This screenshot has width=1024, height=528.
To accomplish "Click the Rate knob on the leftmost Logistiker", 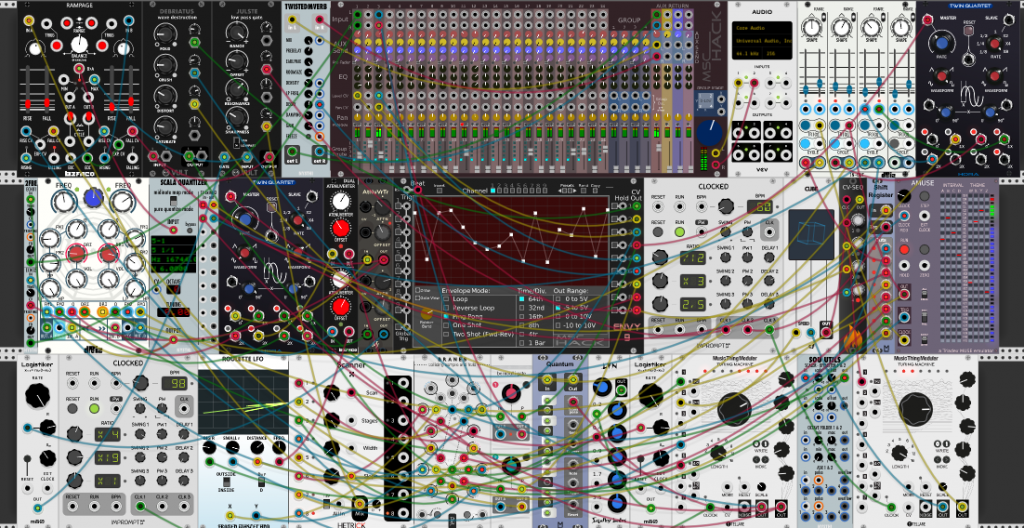I will tap(37, 396).
